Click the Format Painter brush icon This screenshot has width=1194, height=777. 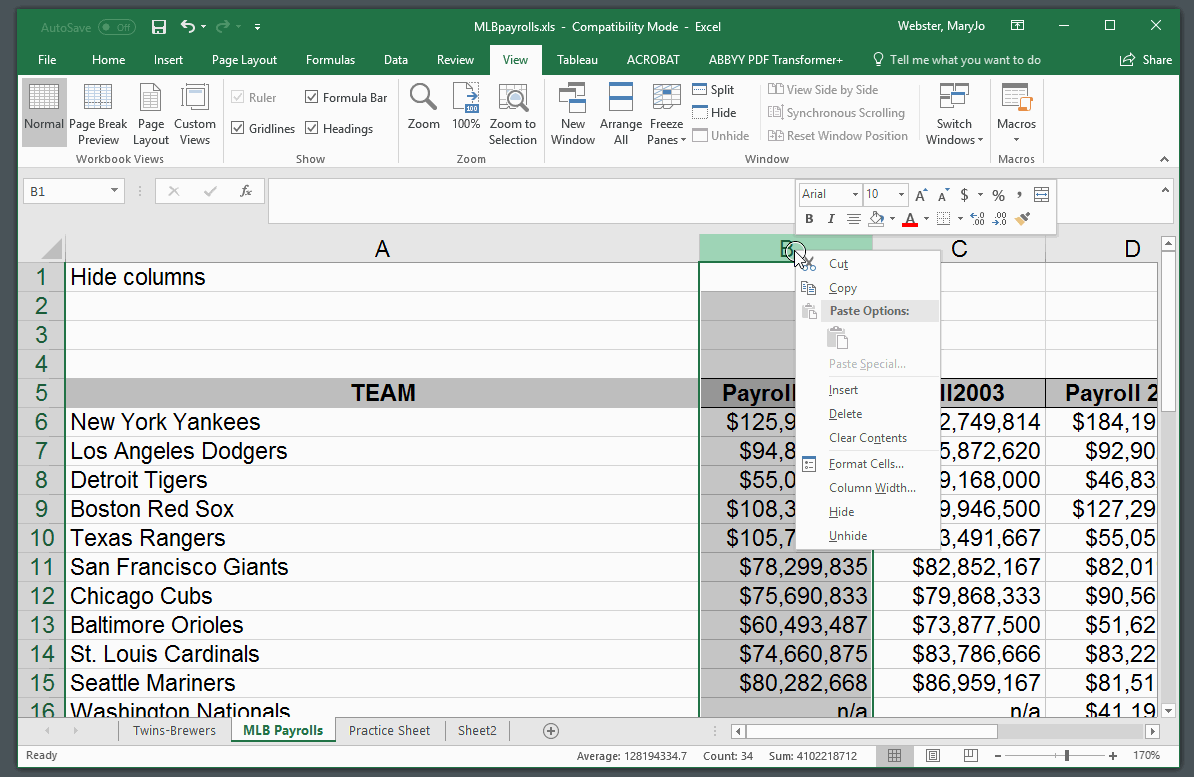(1023, 219)
